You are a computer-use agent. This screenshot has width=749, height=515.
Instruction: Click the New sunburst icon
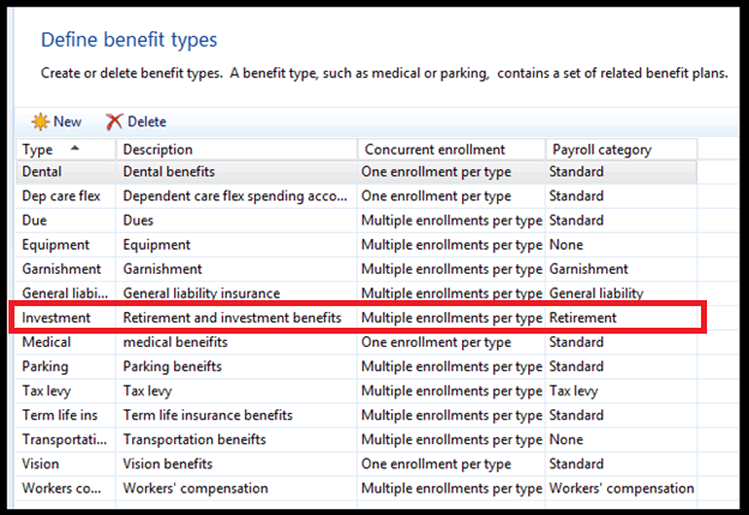click(41, 122)
